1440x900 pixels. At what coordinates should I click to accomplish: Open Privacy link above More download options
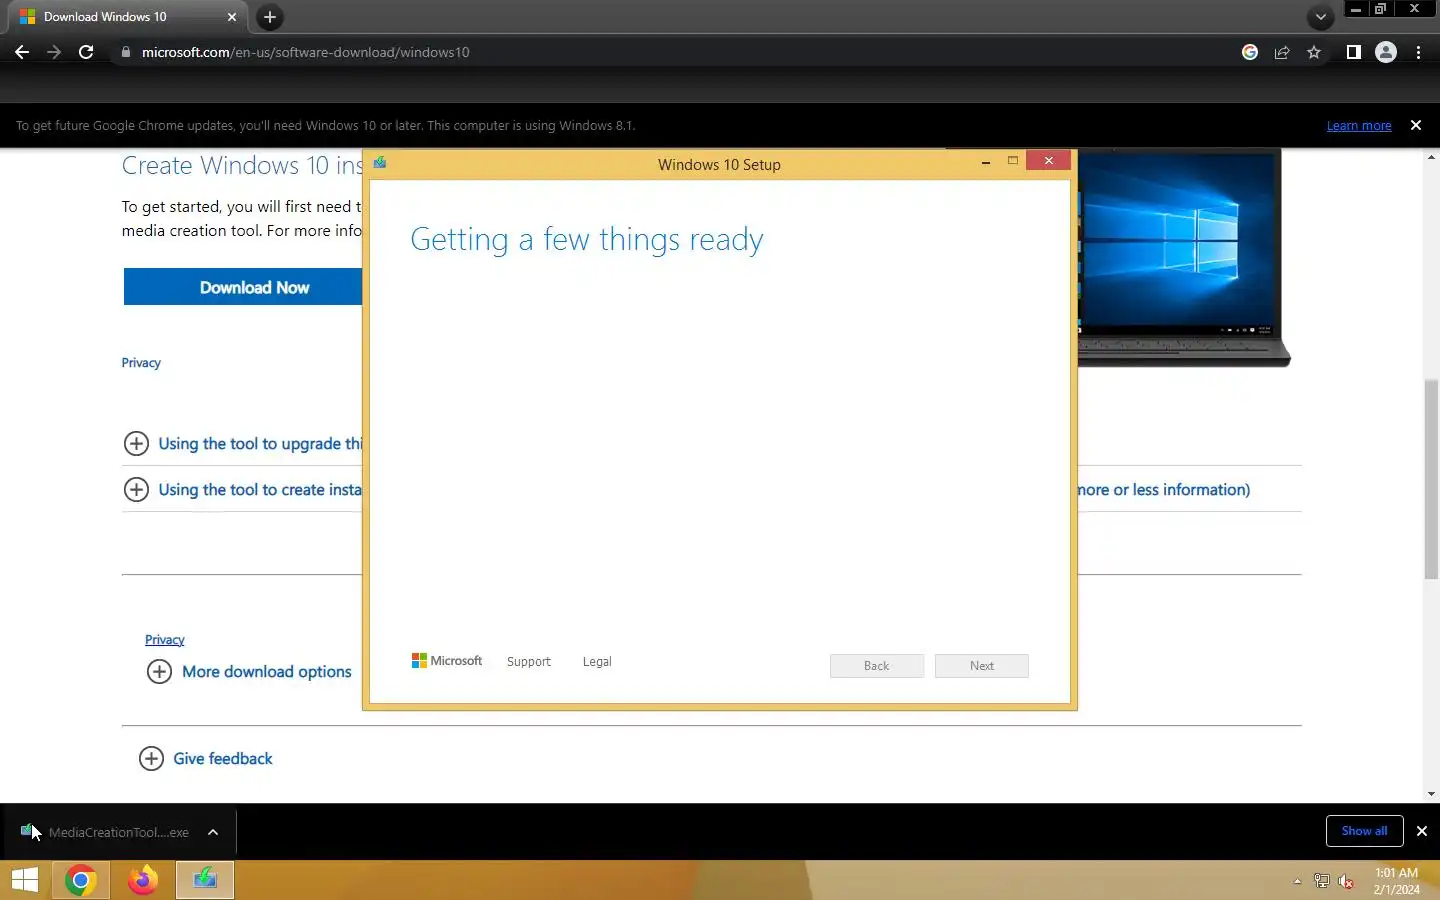(165, 640)
